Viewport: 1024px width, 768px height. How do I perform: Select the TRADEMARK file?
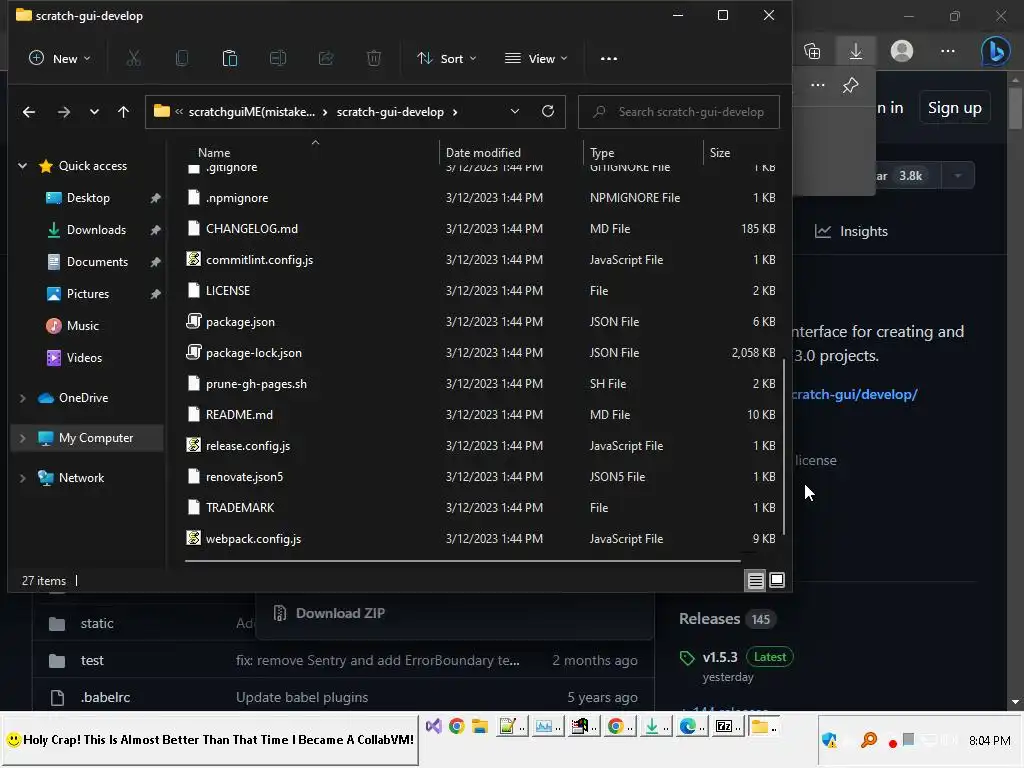tap(240, 507)
